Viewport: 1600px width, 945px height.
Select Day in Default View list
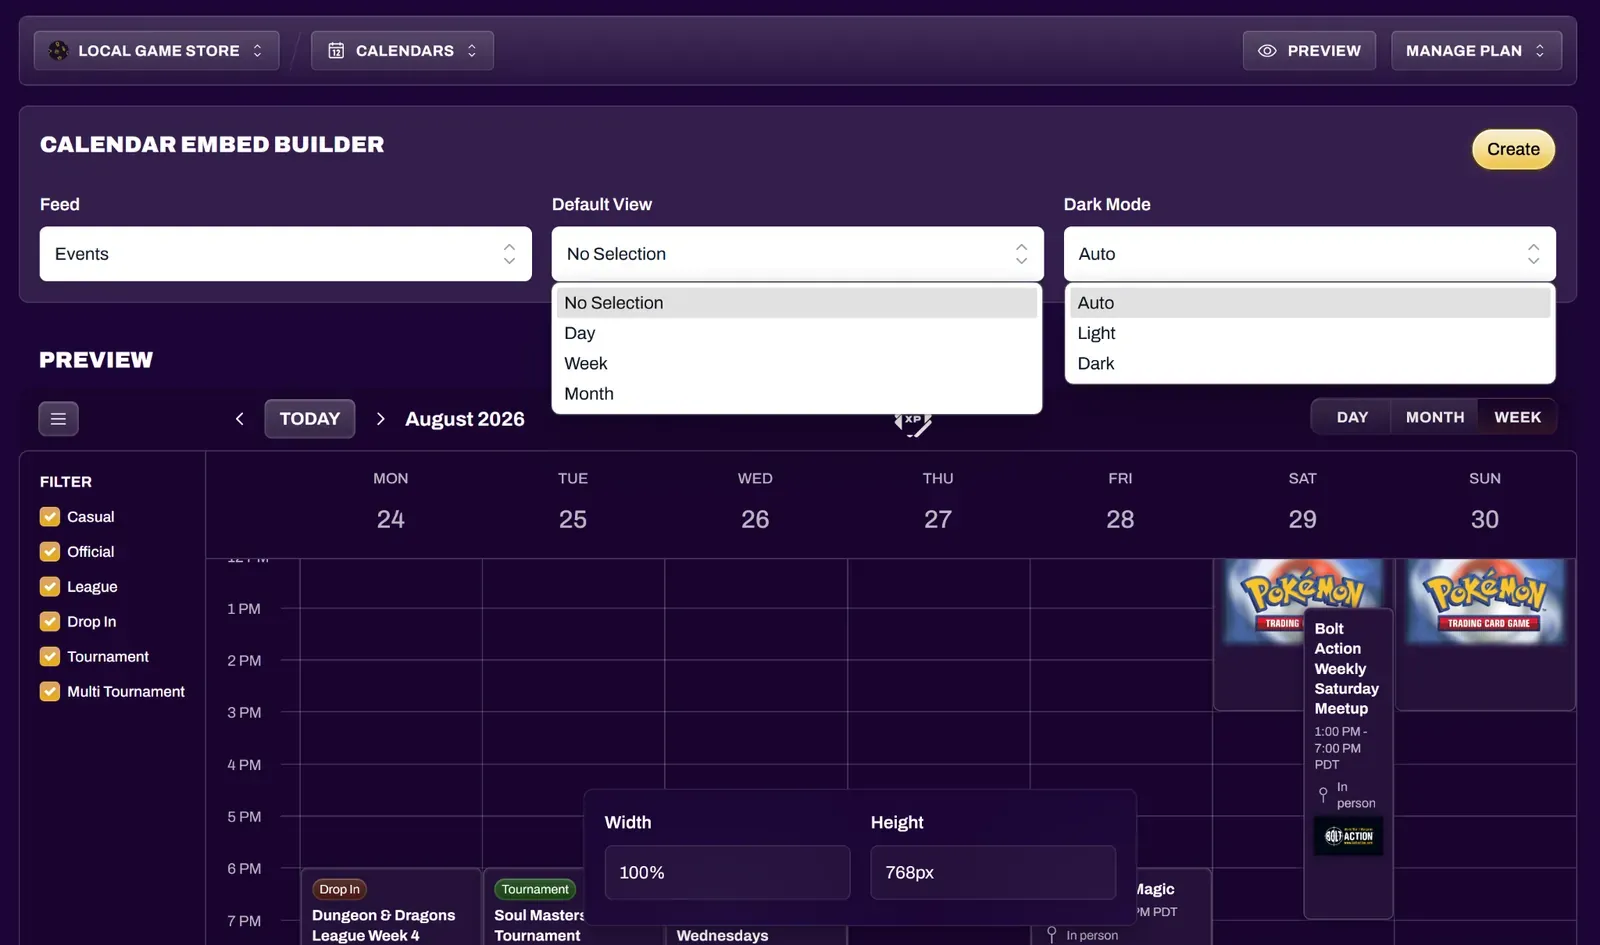[x=797, y=333]
